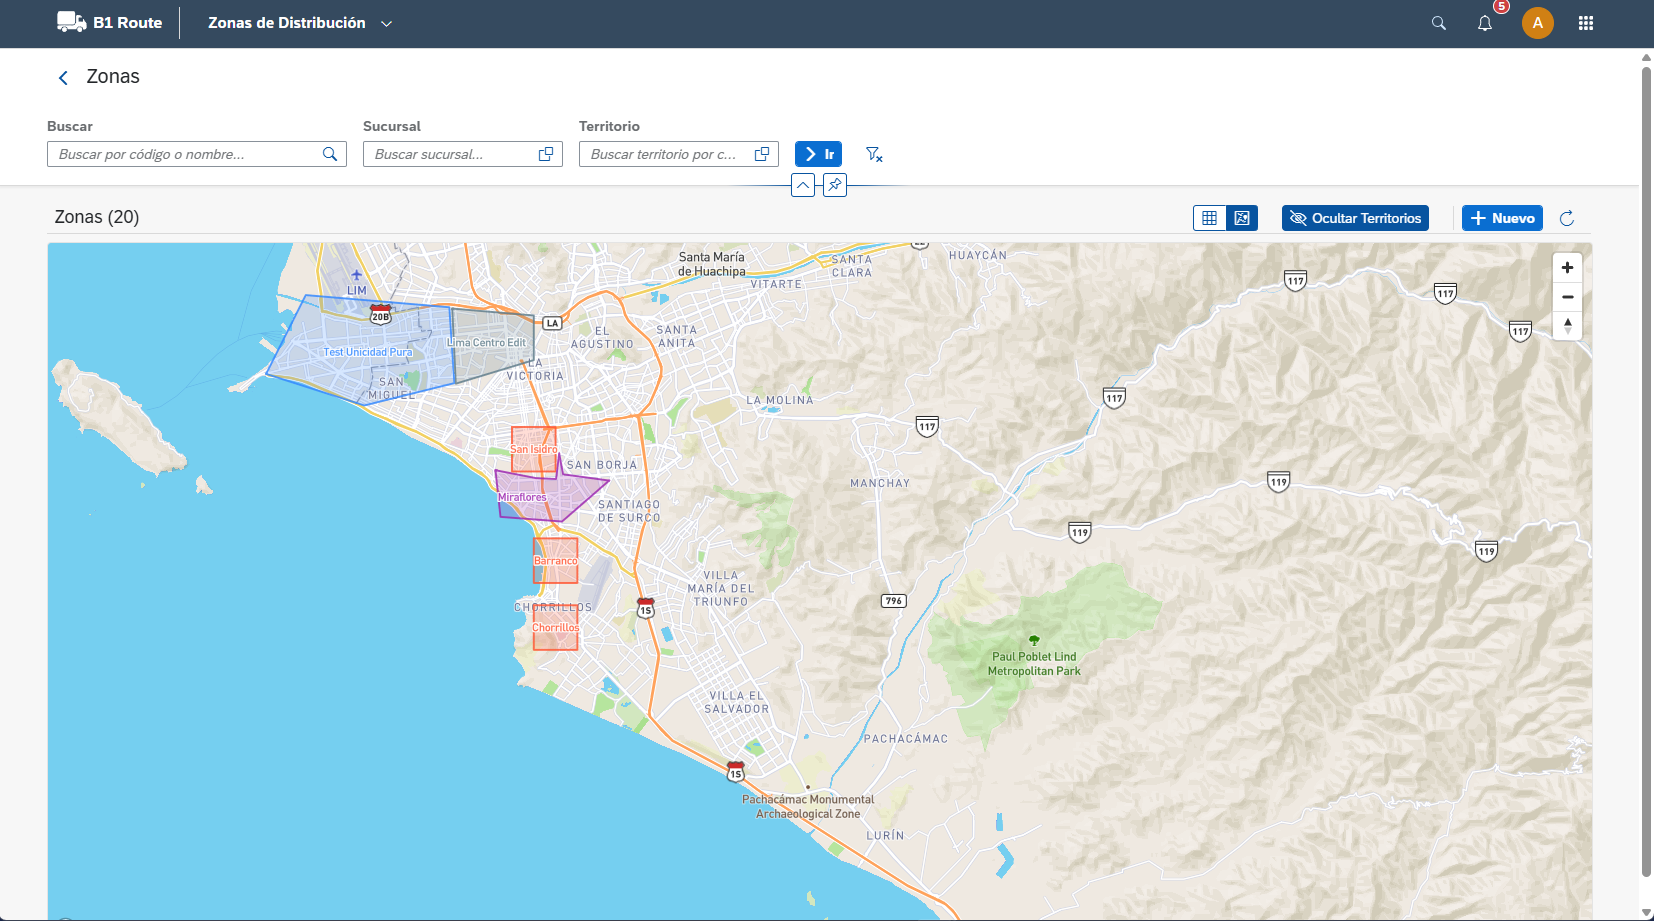Open the notifications bell
The height and width of the screenshot is (921, 1654).
[x=1485, y=23]
